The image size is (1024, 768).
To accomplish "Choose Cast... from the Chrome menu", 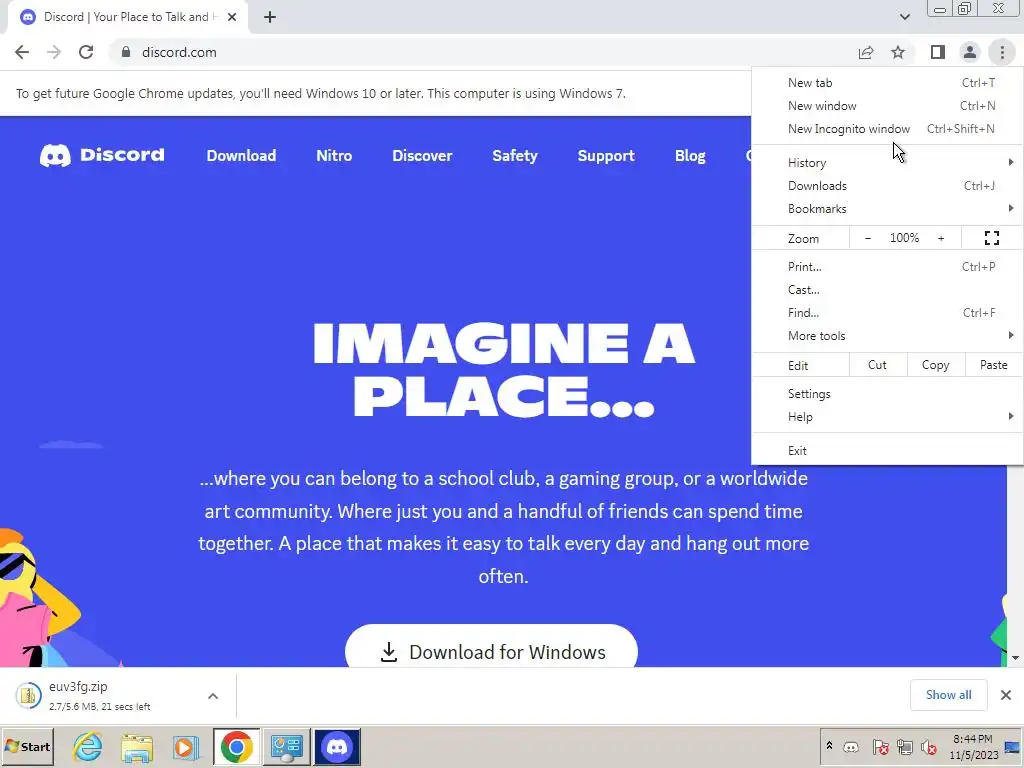I will click(887, 289).
